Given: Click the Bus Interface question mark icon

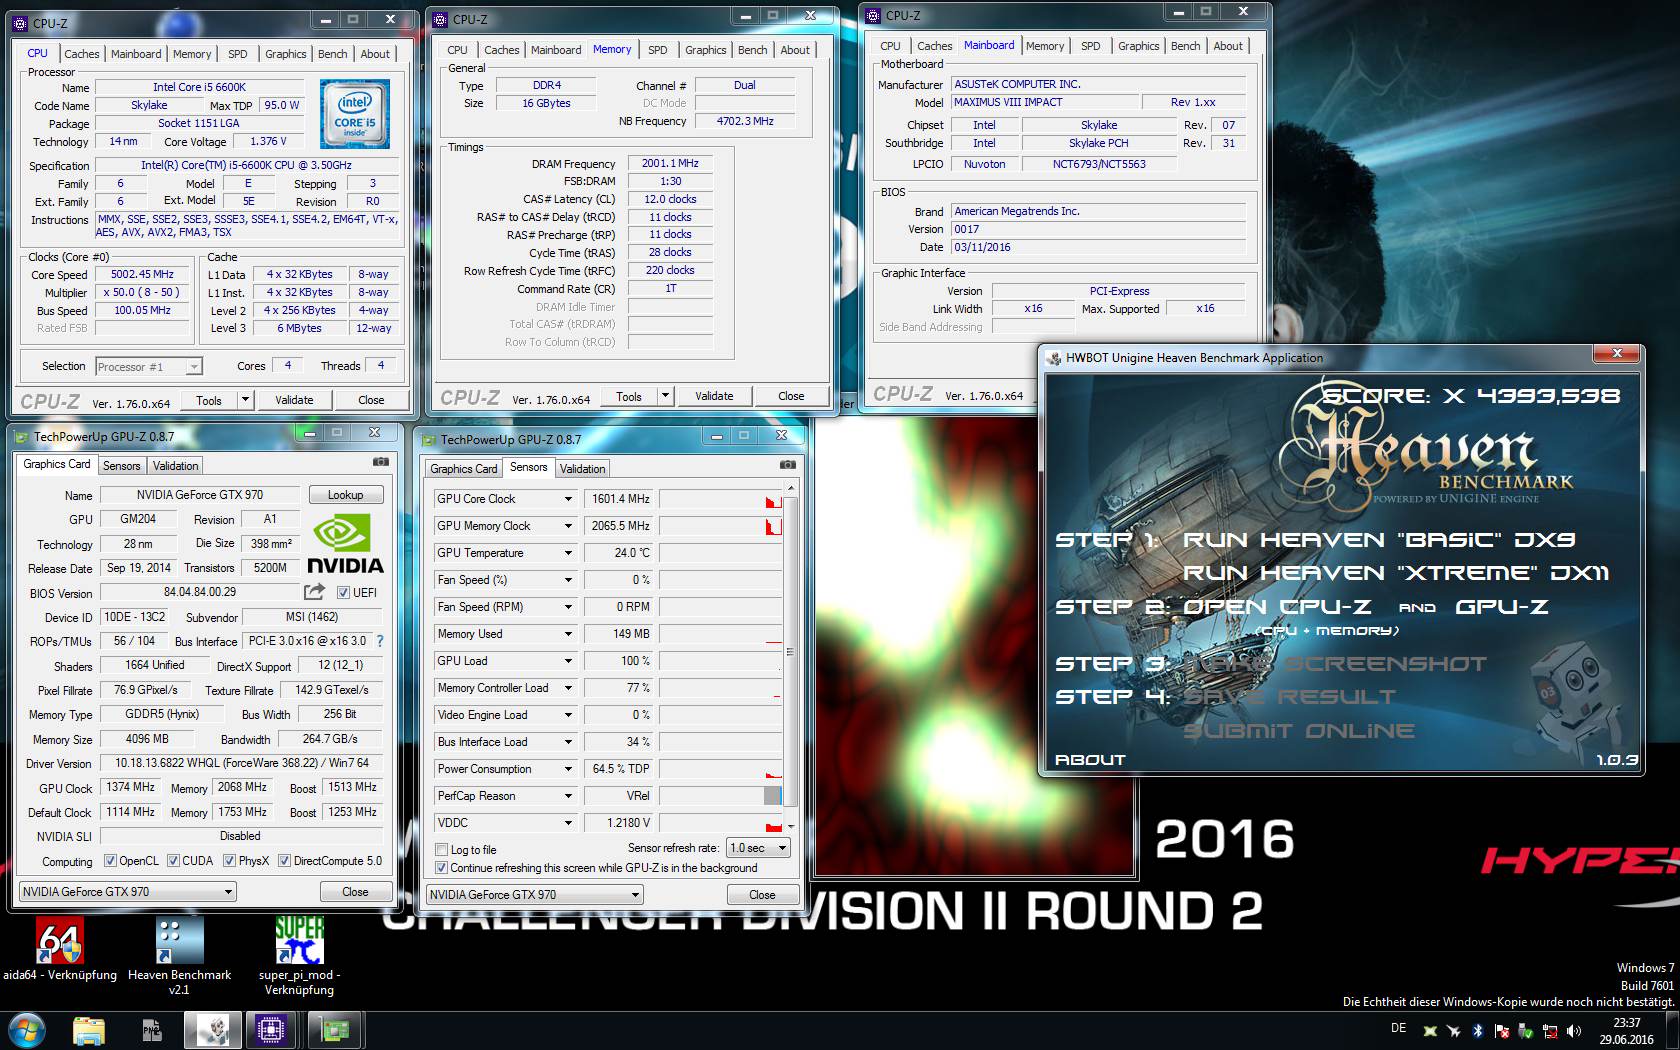Looking at the screenshot, I should coord(380,641).
